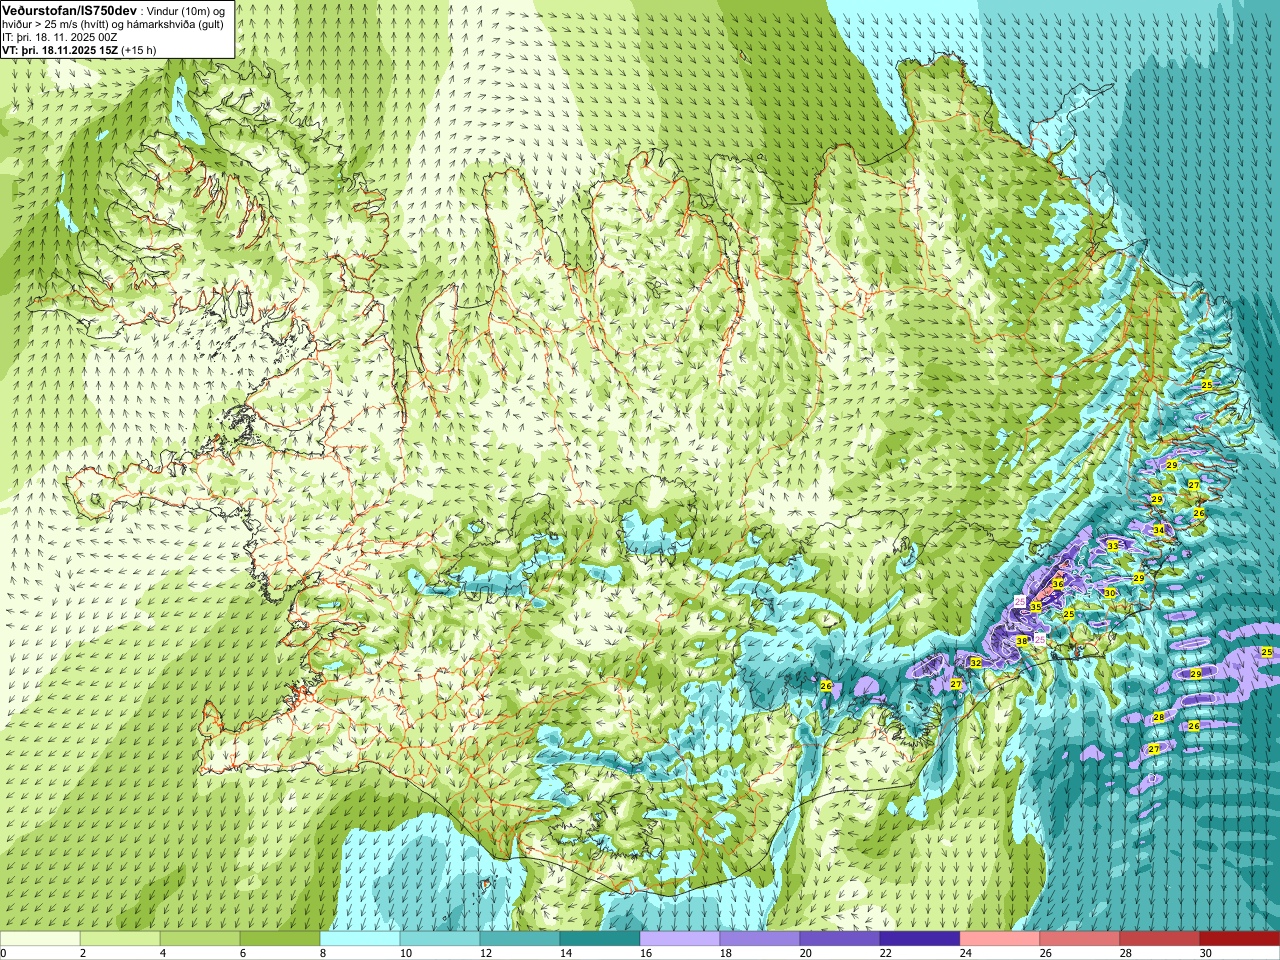Select the 0–2 m/s pale yellow legend swatch
Image resolution: width=1280 pixels, height=960 pixels.
pos(40,939)
